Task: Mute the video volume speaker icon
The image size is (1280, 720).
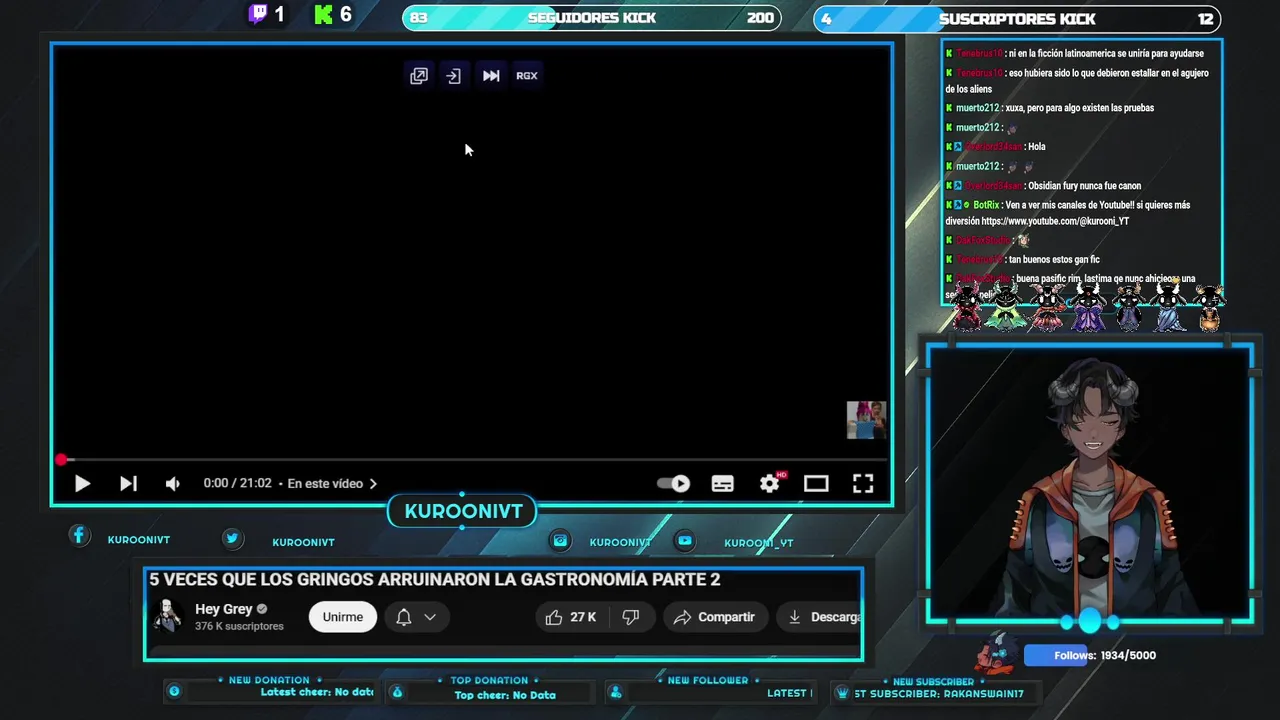Action: coord(172,484)
